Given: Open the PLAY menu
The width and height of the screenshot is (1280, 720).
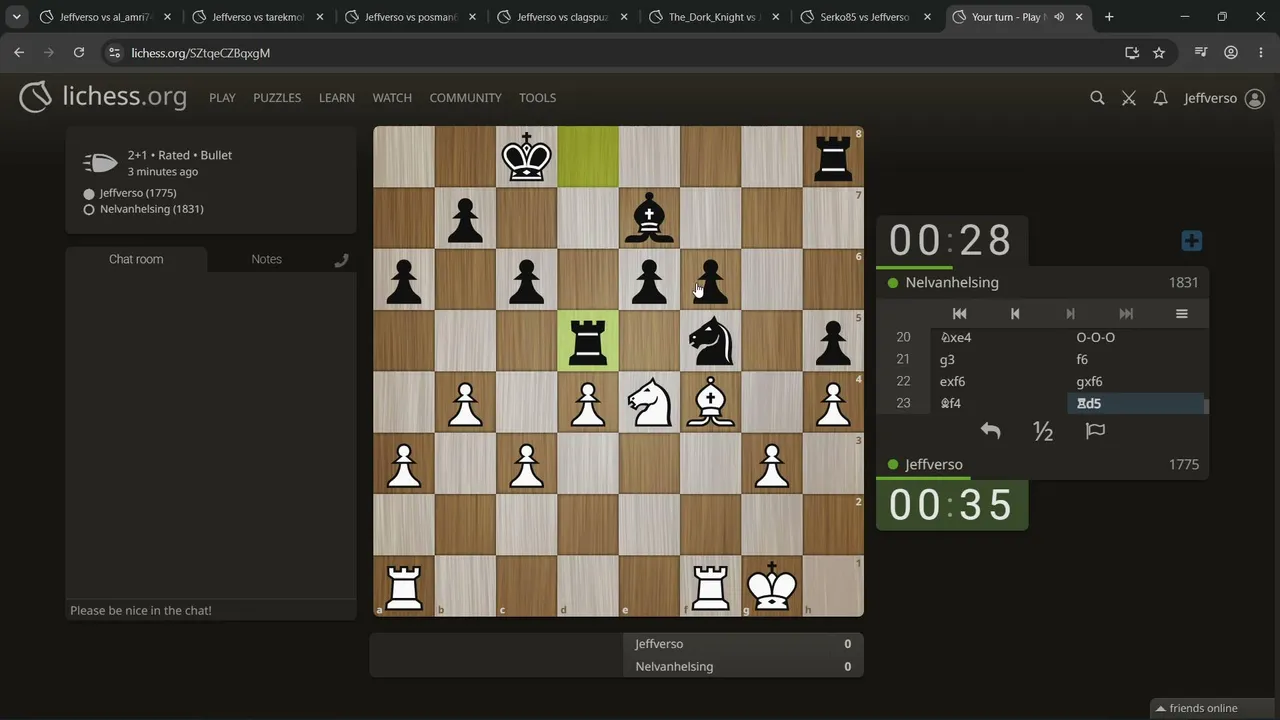Looking at the screenshot, I should coord(222,98).
